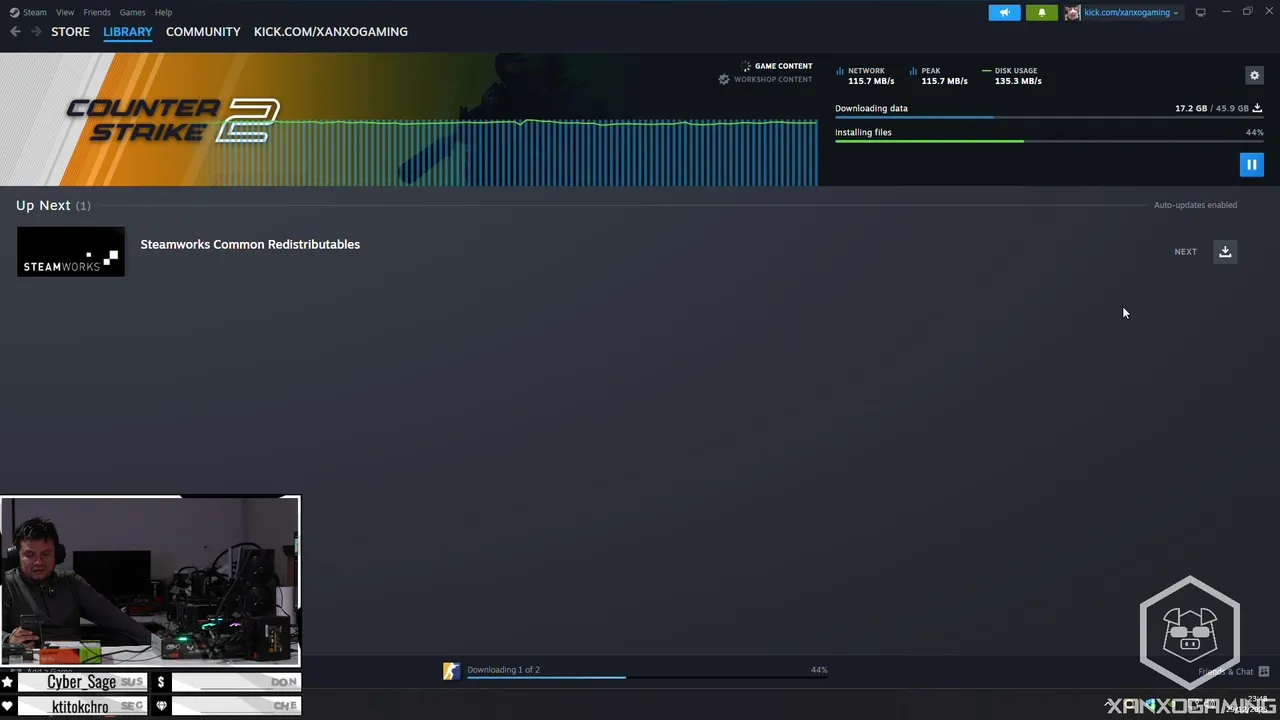This screenshot has height=720, width=1280.
Task: Open the View menu
Action: pyautogui.click(x=65, y=12)
